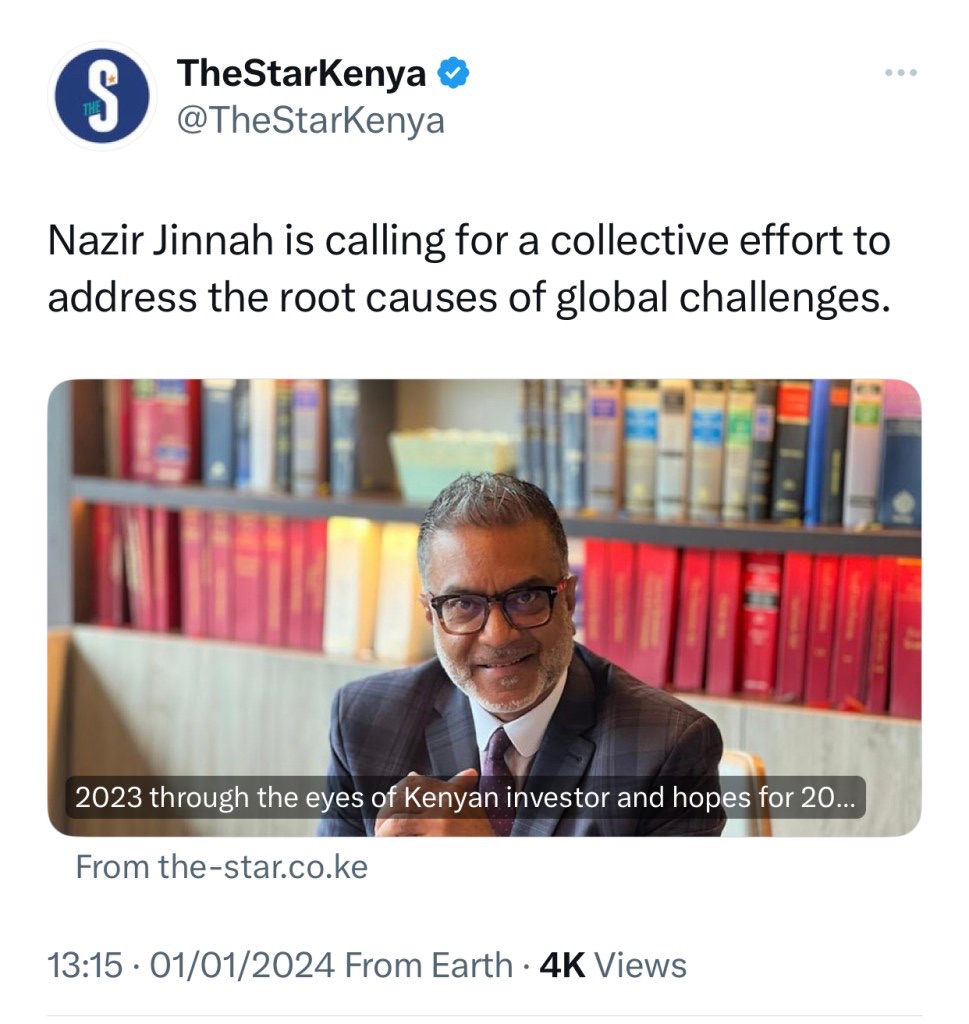Click the blue verified checkmark badge
The width and height of the screenshot is (969, 1024).
(x=452, y=73)
